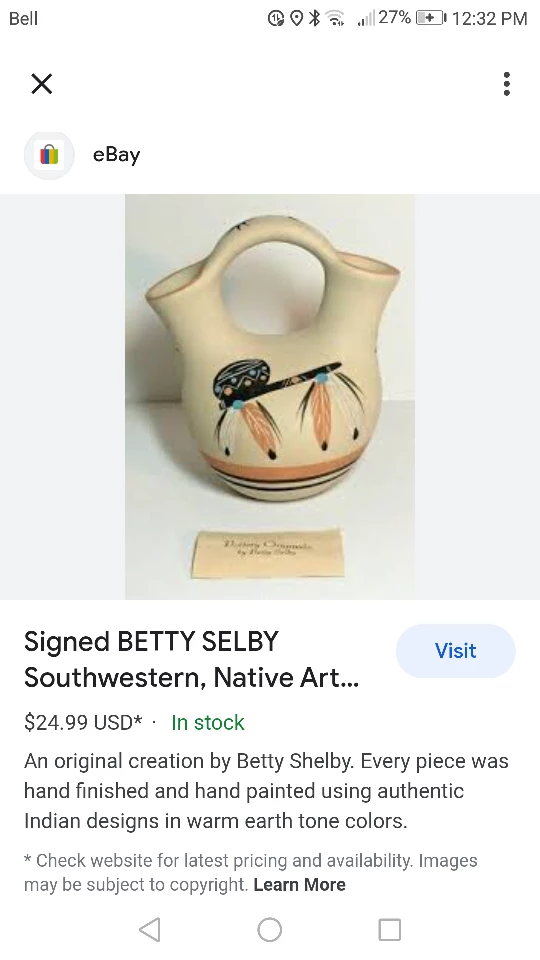Tap the In stock availability label
This screenshot has height=960, width=540.
(208, 722)
